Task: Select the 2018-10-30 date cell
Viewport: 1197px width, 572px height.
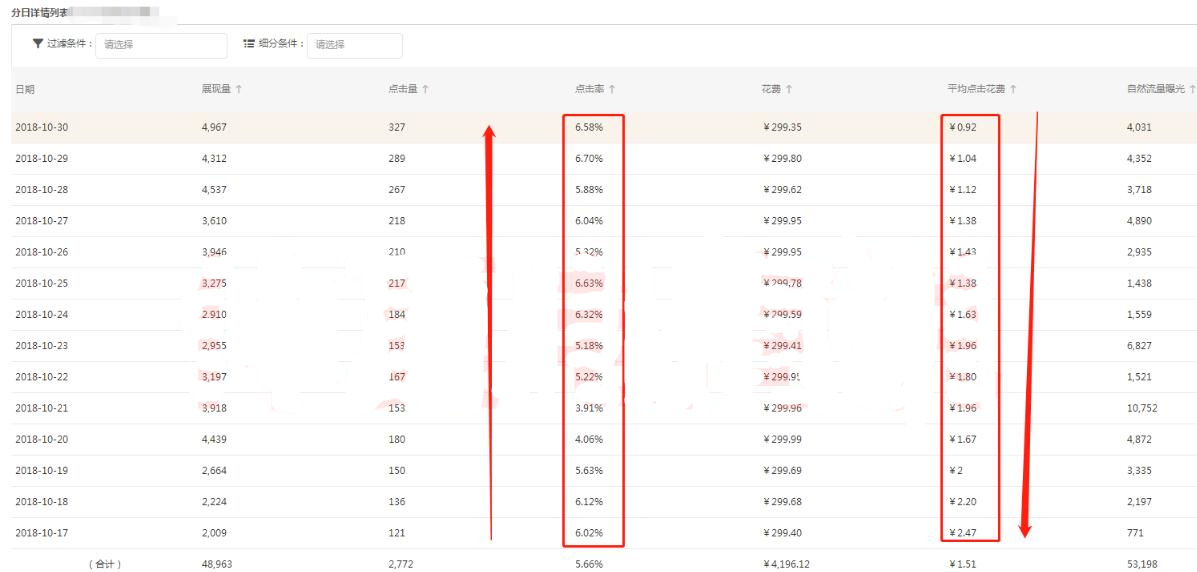Action: 42,128
